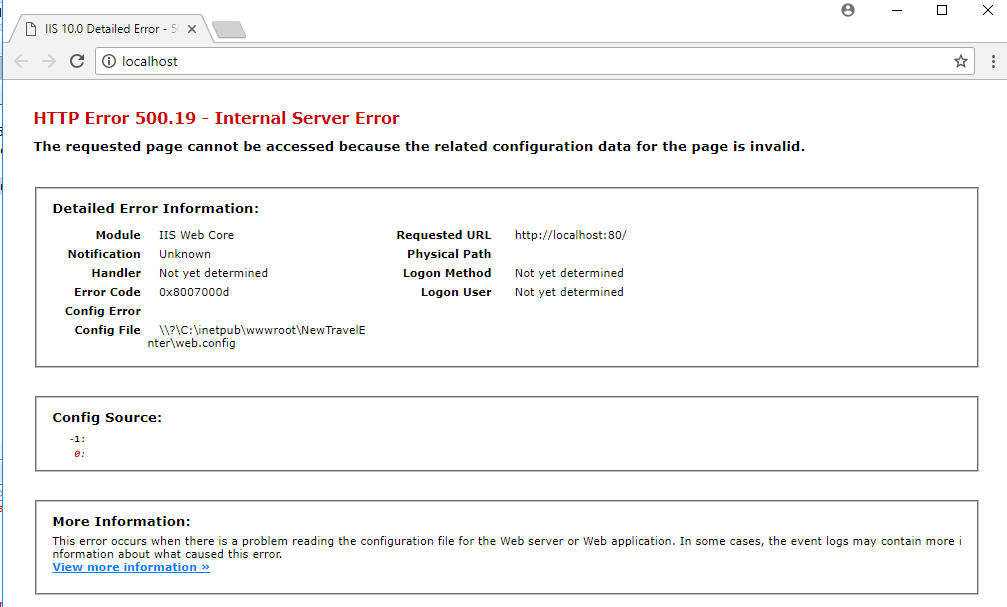Click the Physical Path label

pyautogui.click(x=449, y=254)
